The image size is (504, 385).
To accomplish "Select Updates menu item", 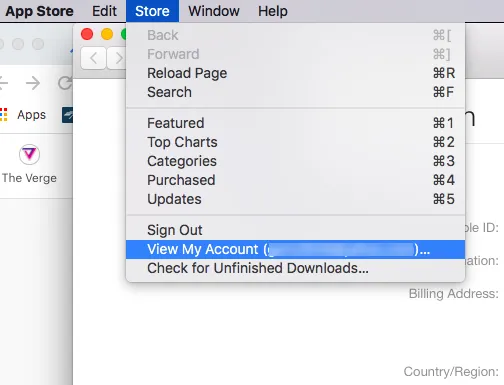I will [x=295, y=199].
